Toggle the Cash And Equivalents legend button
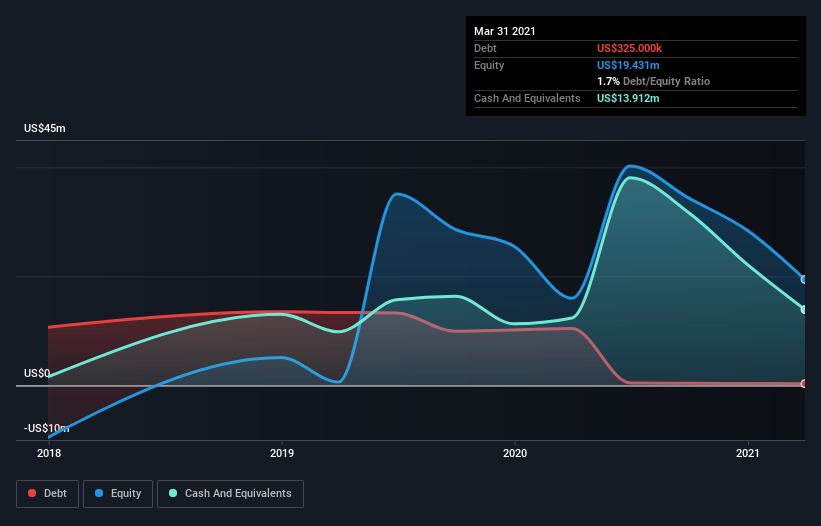 [x=230, y=494]
